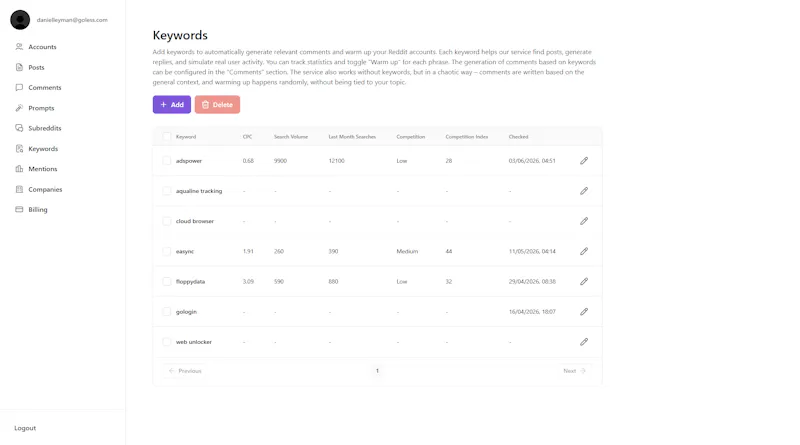Check the gologin row checkbox
Image resolution: width=800 pixels, height=445 pixels.
click(x=167, y=311)
